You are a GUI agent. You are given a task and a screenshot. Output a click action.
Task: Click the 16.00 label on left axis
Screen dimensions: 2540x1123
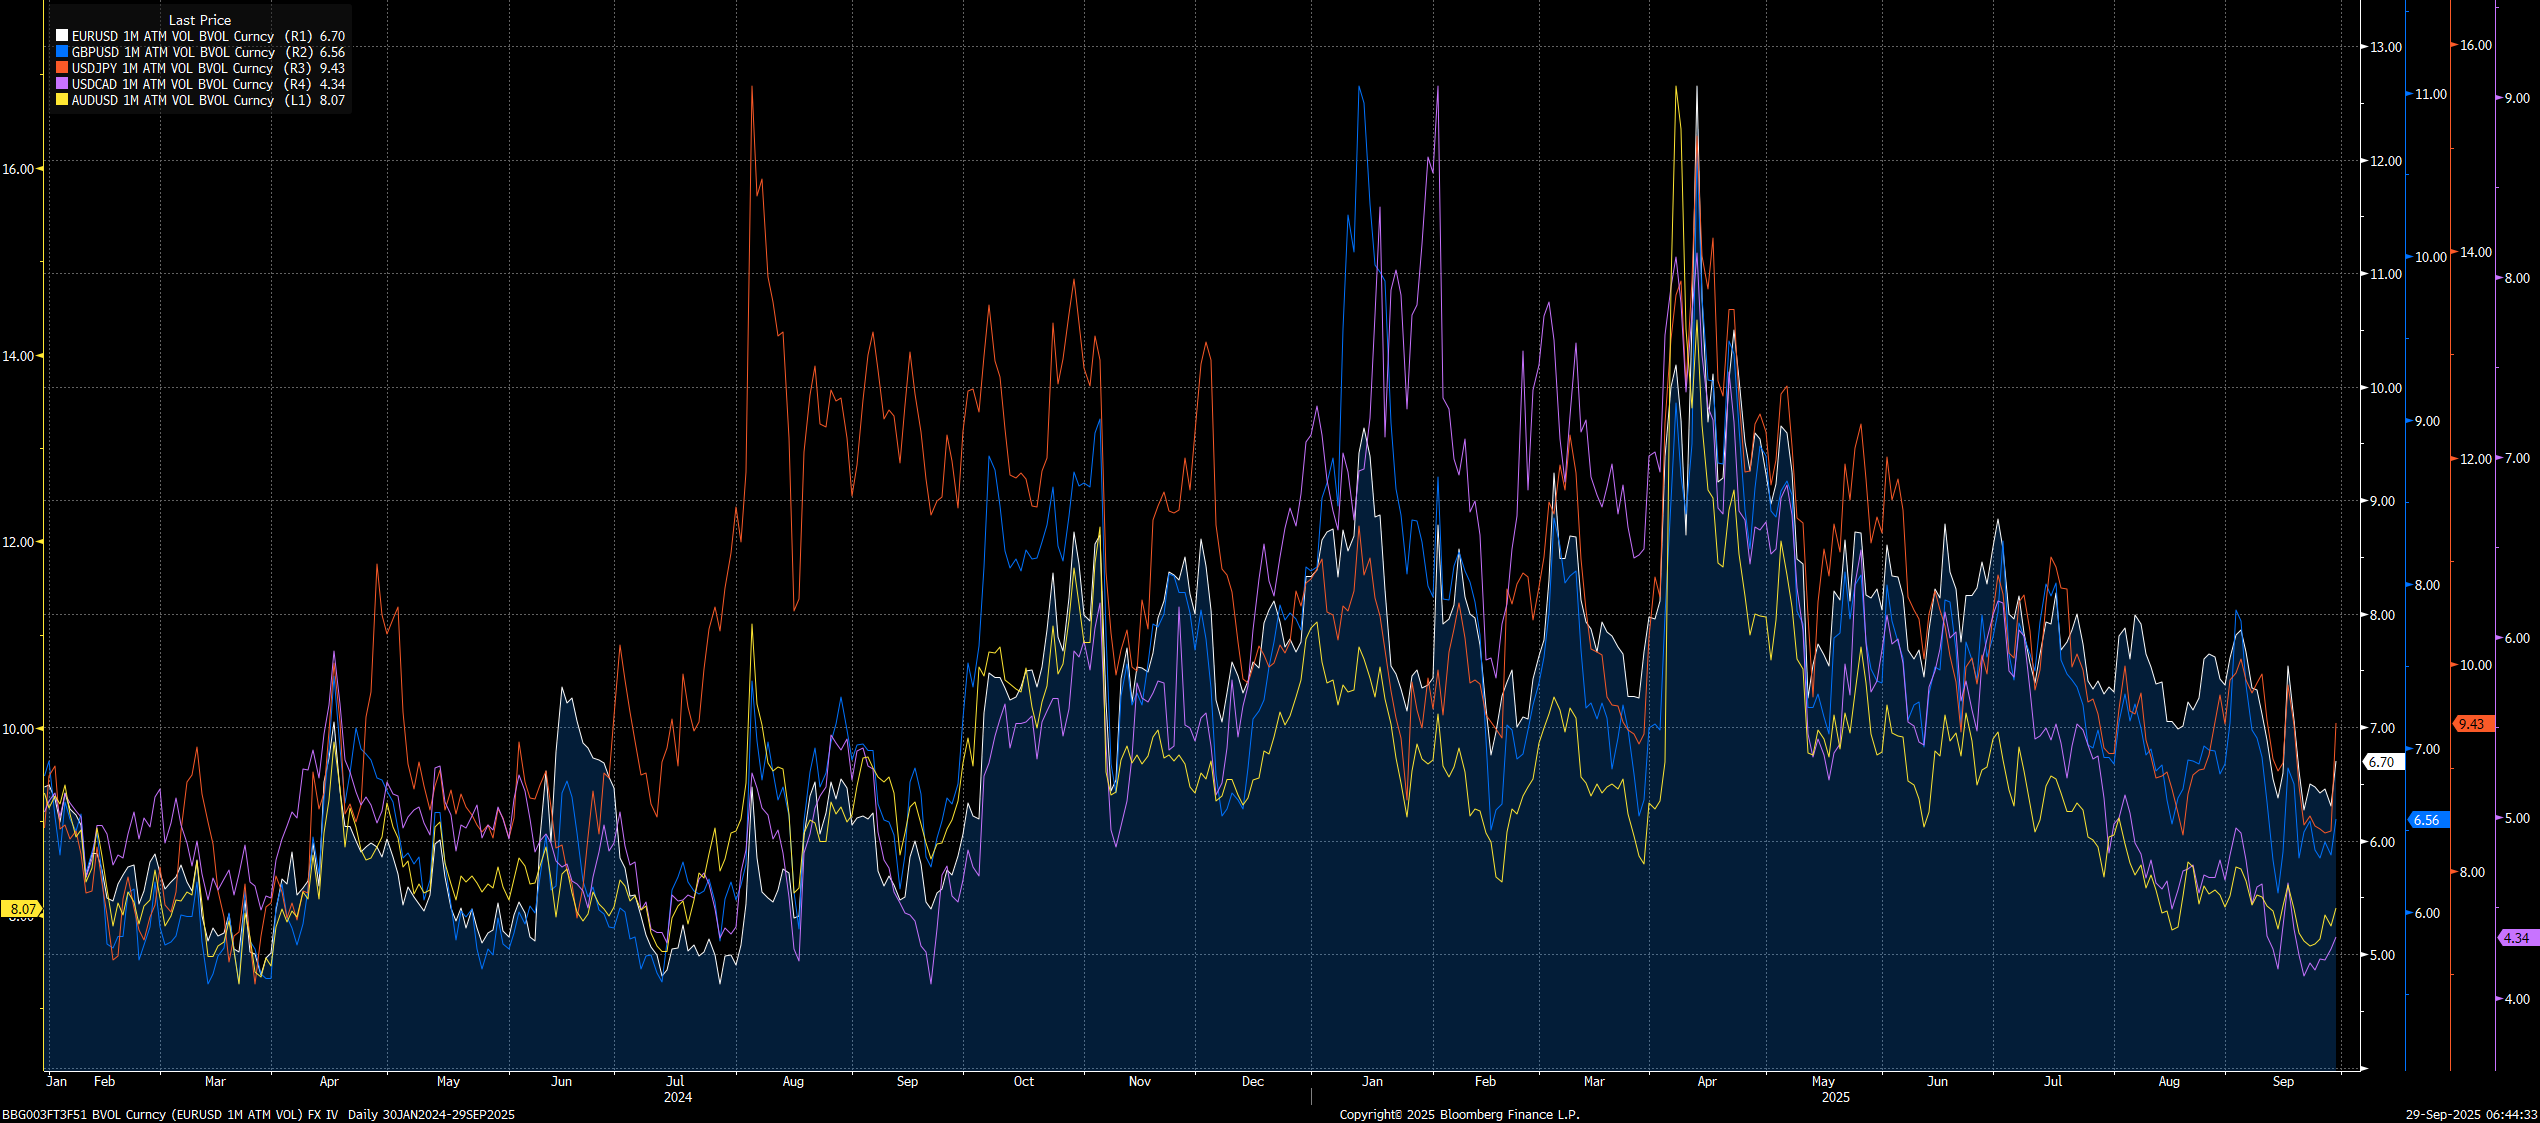(17, 169)
